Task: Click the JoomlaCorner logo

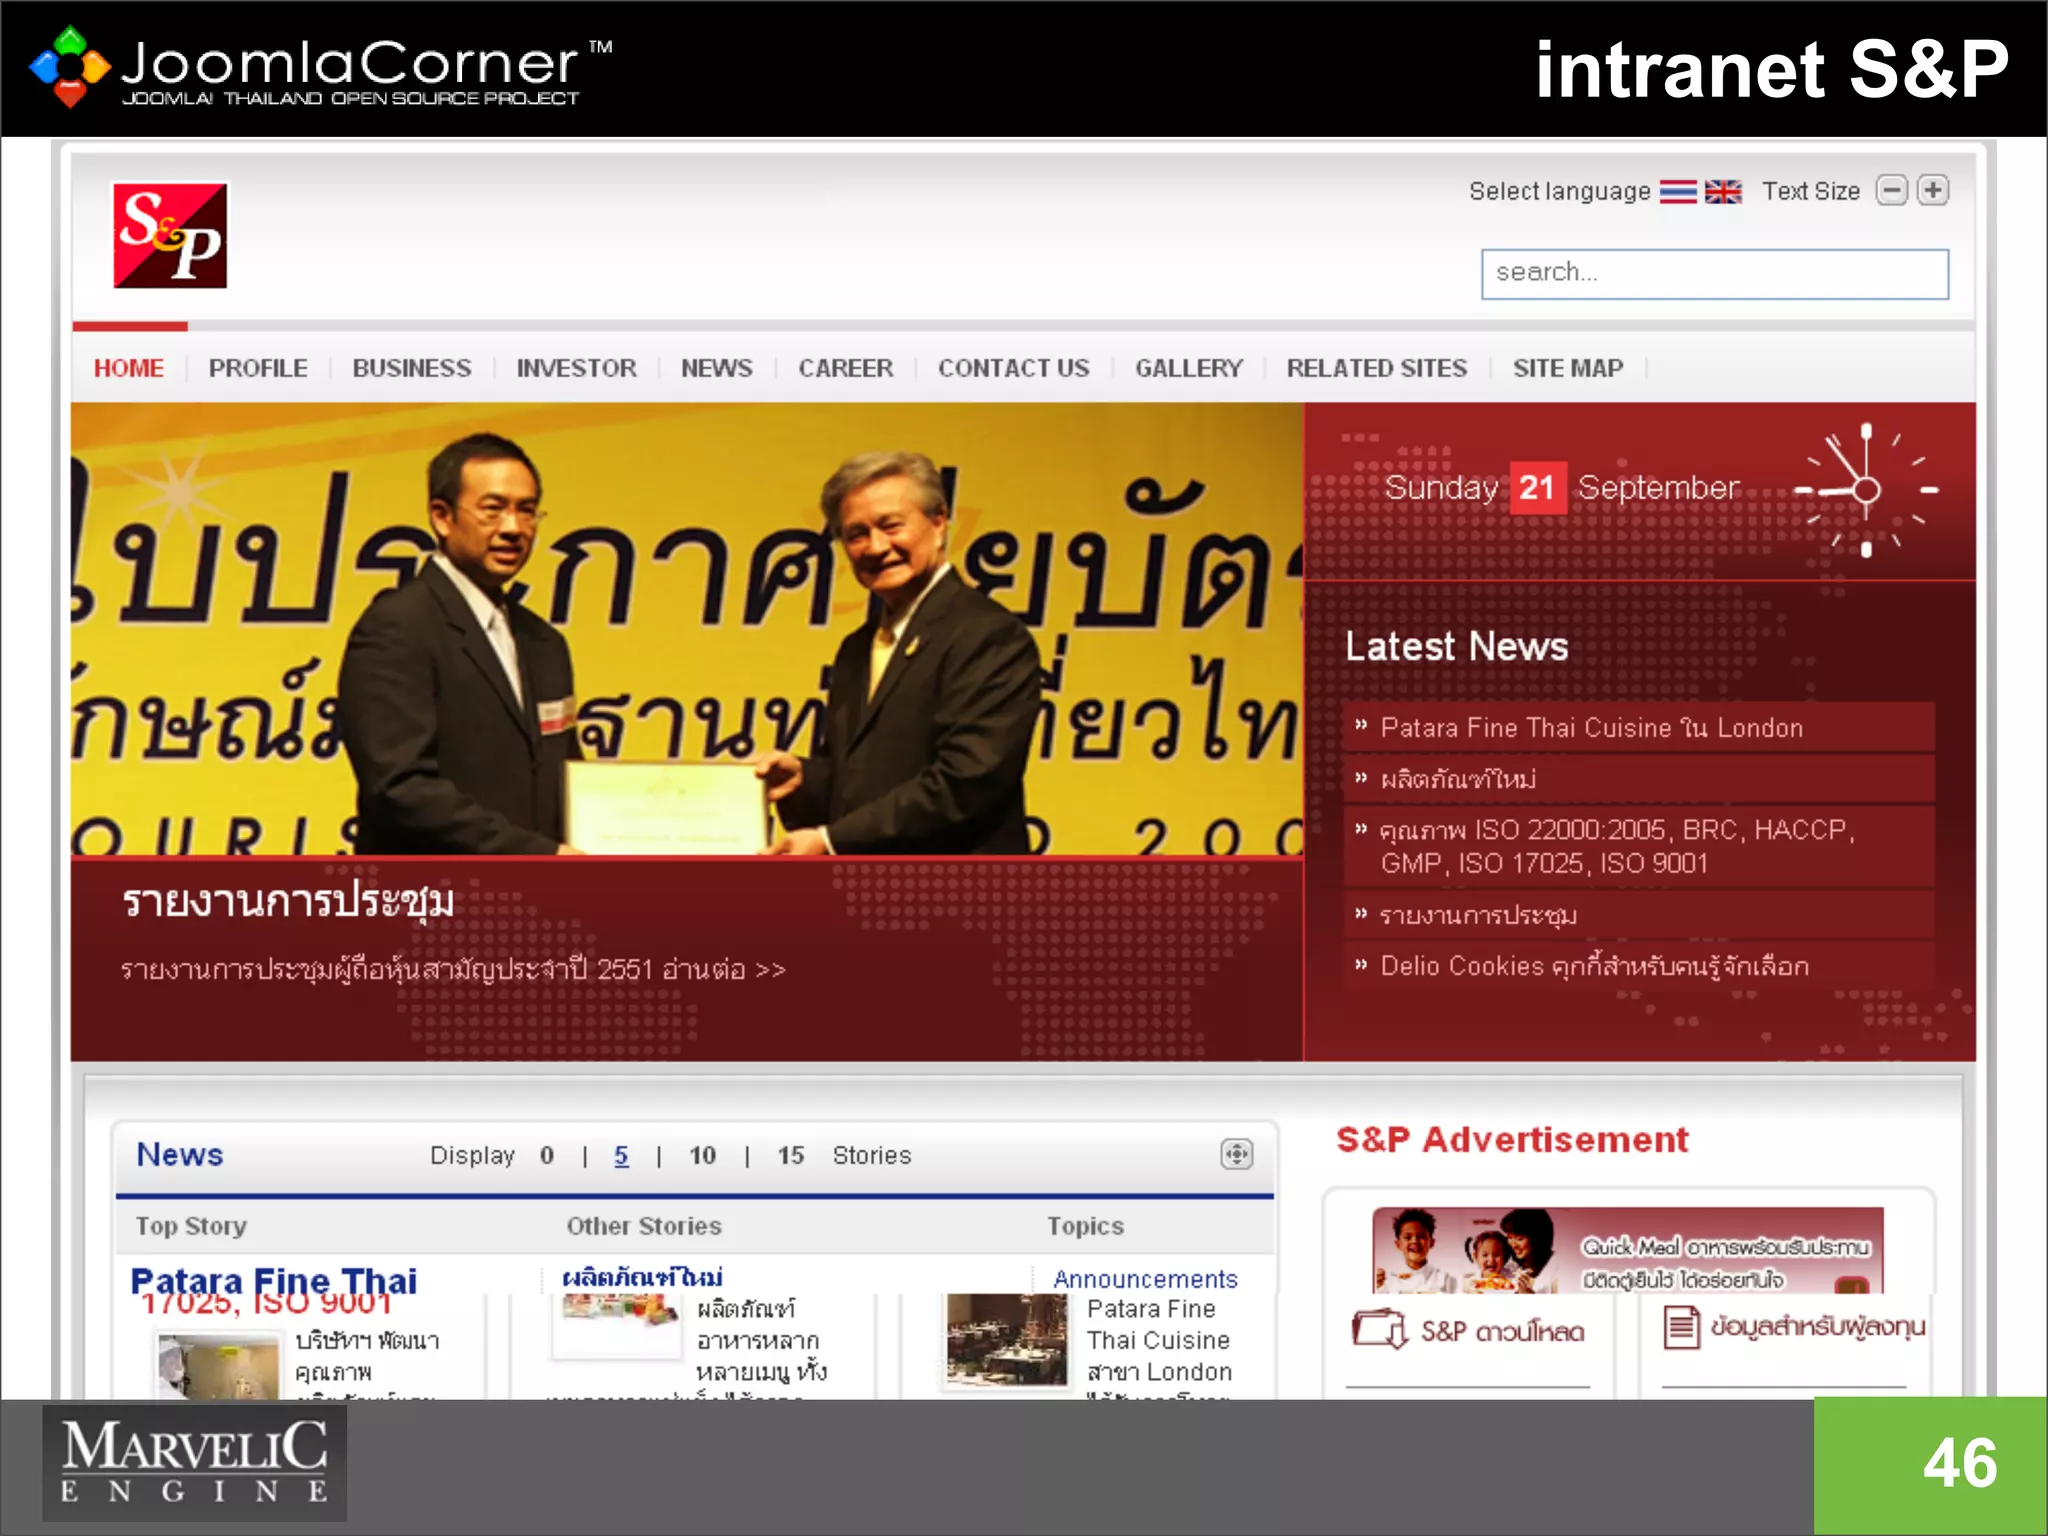Action: pos(320,67)
